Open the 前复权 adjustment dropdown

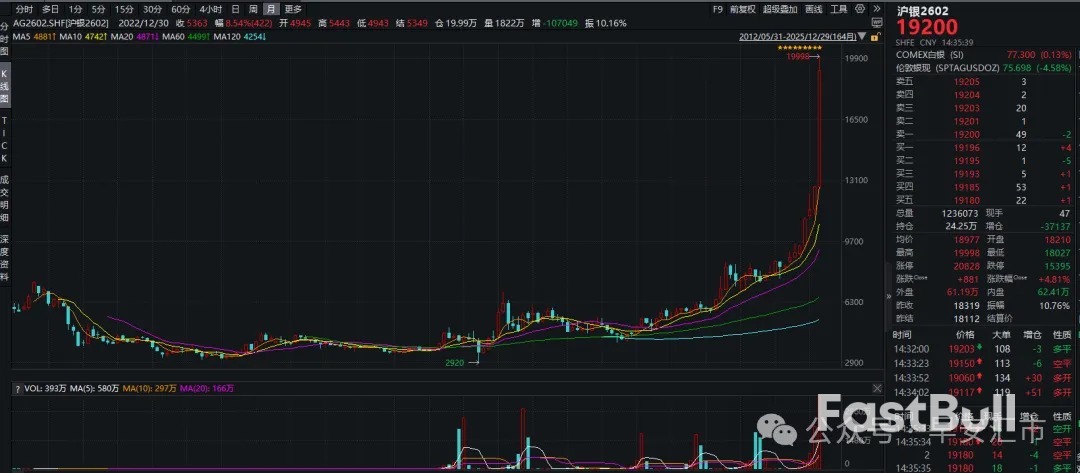click(741, 8)
